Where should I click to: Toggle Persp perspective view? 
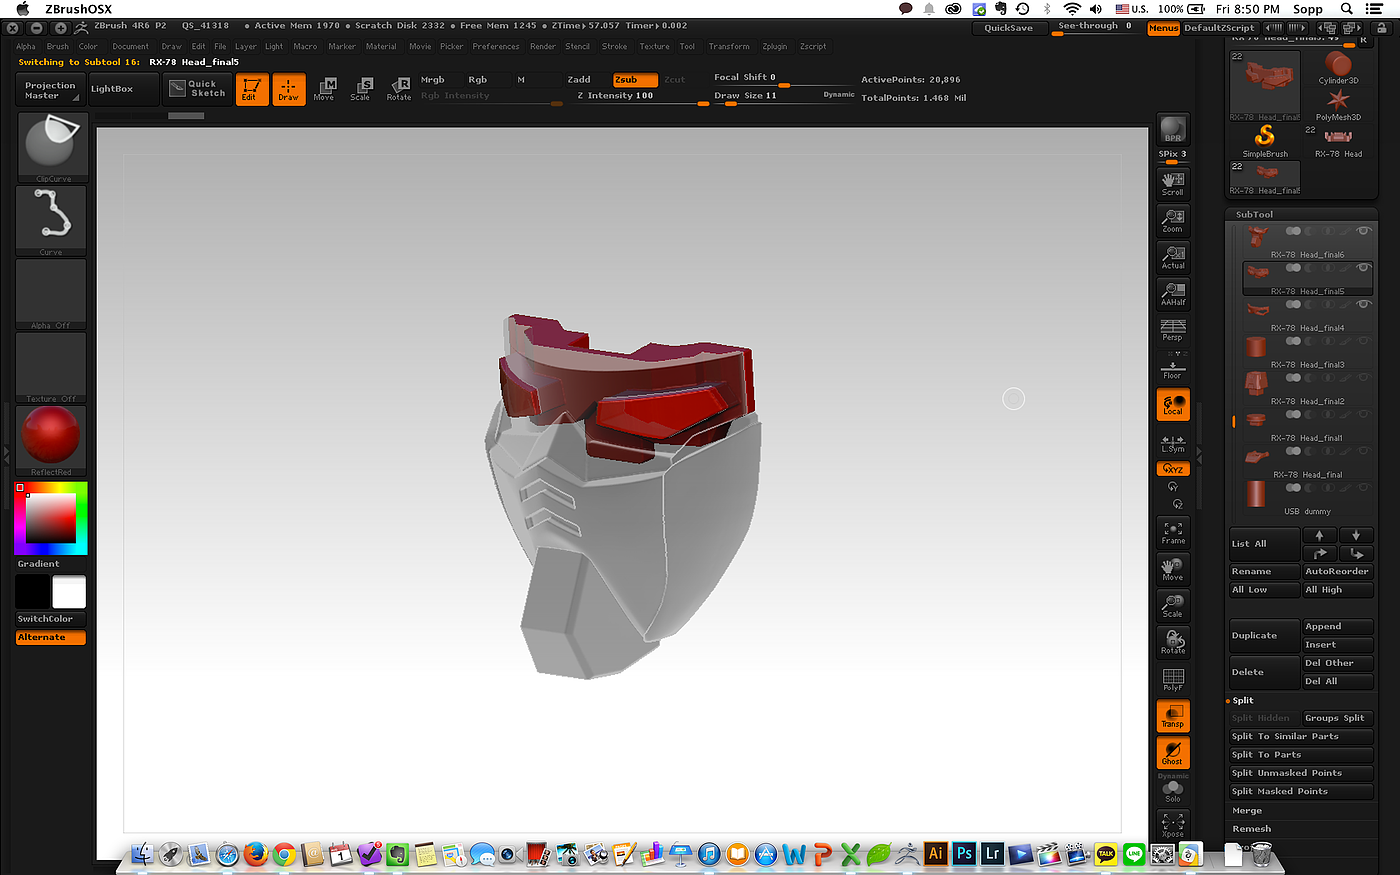tap(1173, 329)
